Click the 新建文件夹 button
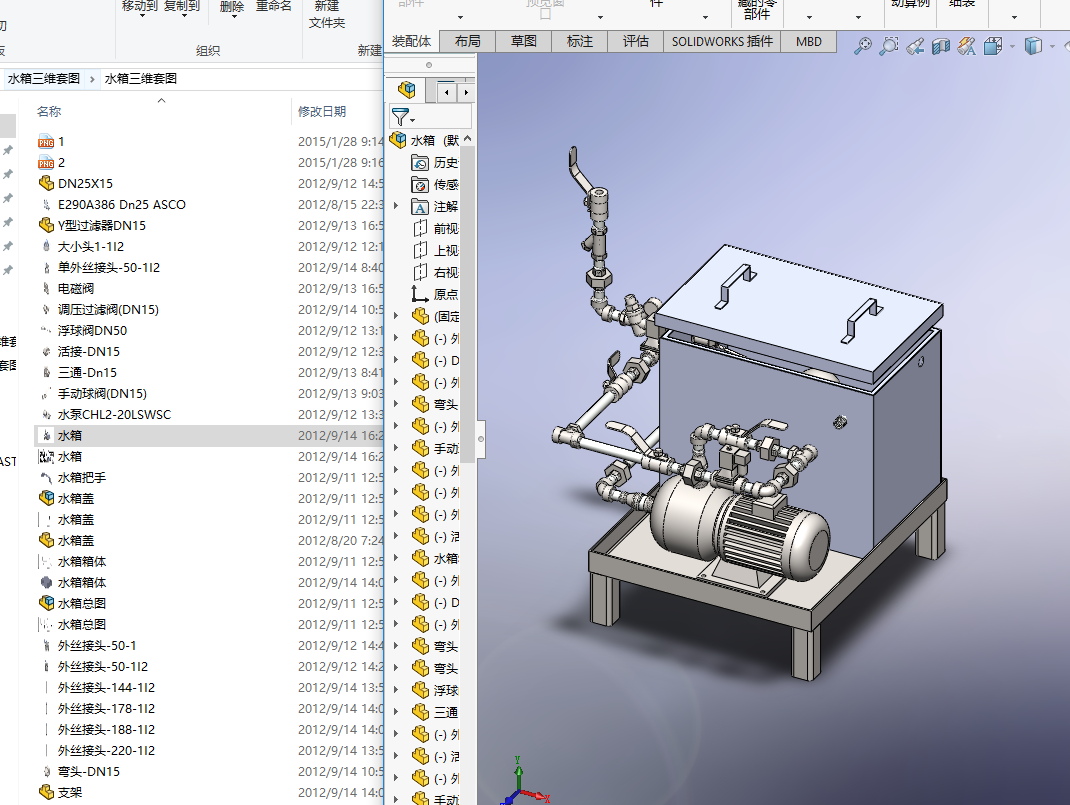Viewport: 1070px width, 805px height. pos(327,14)
